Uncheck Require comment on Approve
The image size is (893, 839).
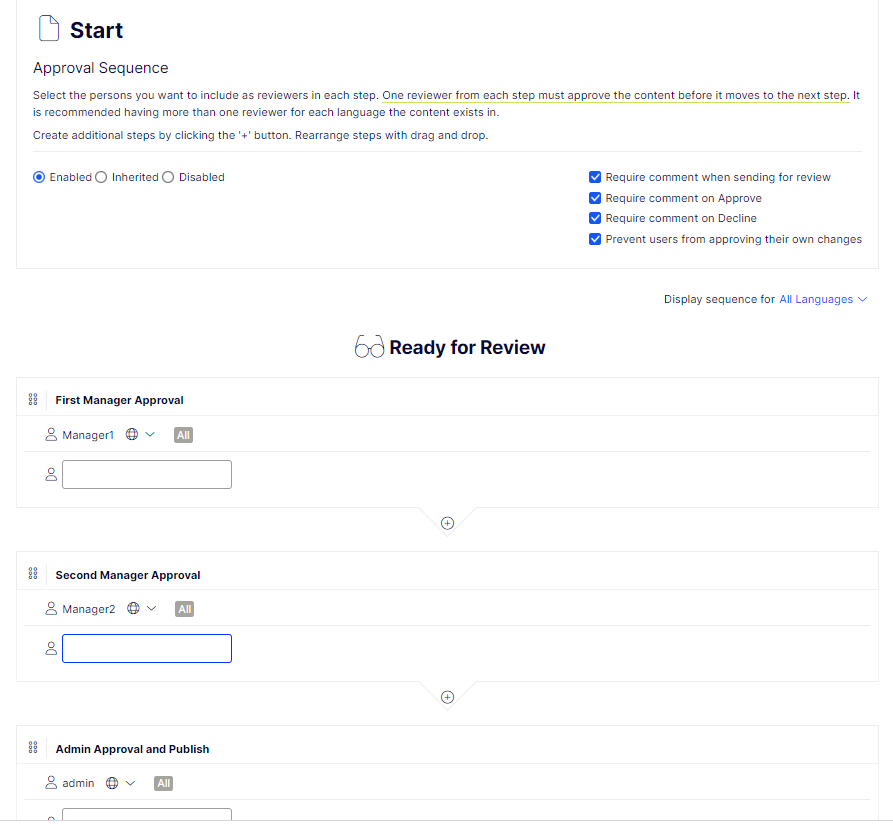(x=595, y=198)
